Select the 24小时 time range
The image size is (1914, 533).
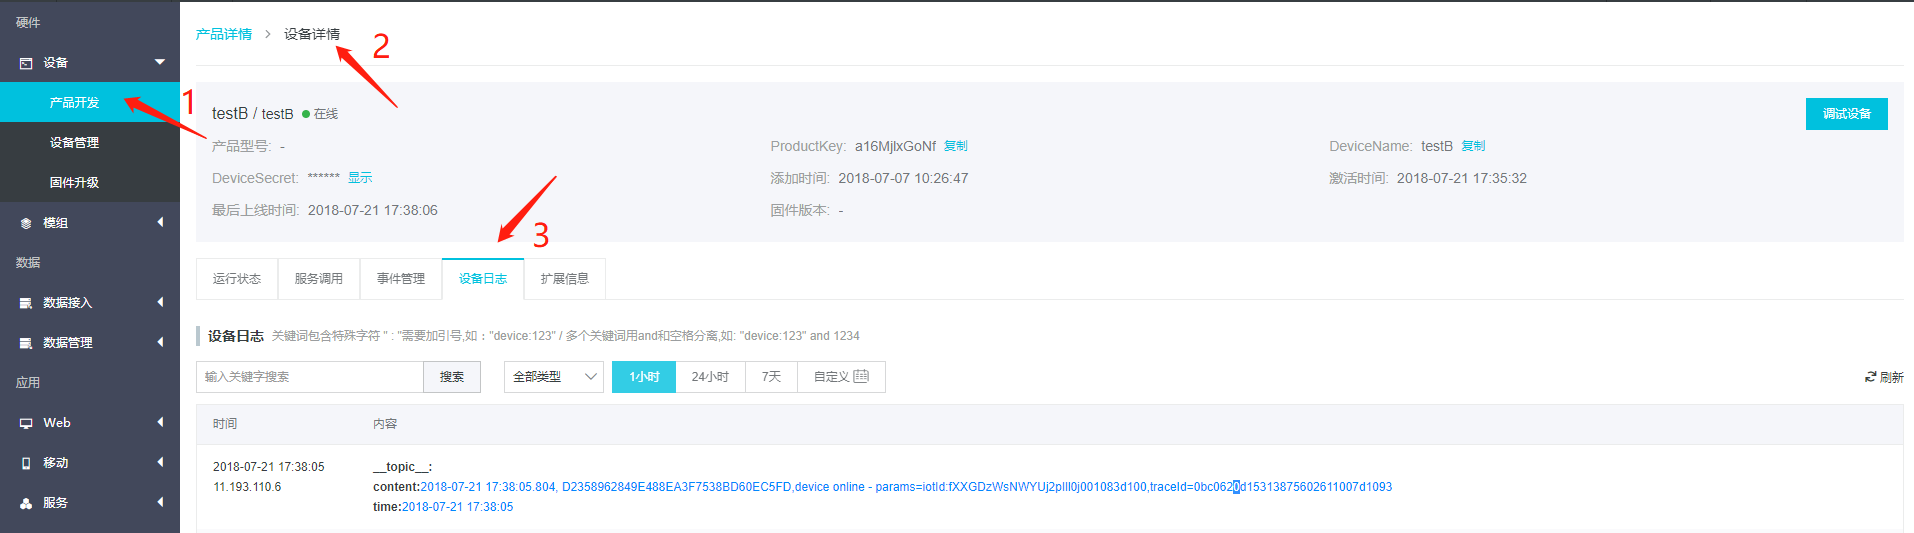(710, 377)
